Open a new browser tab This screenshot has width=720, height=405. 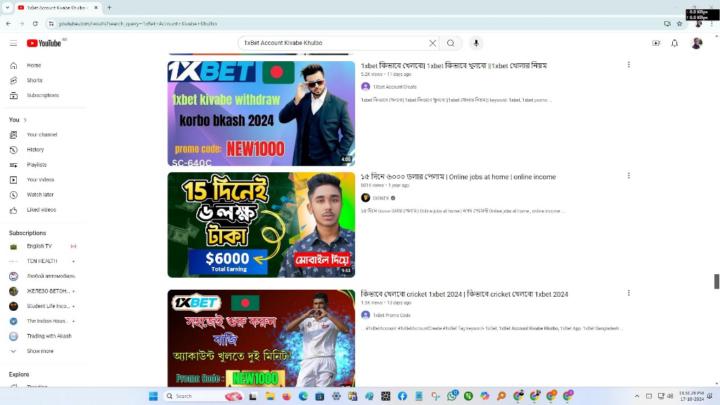pyautogui.click(x=109, y=8)
